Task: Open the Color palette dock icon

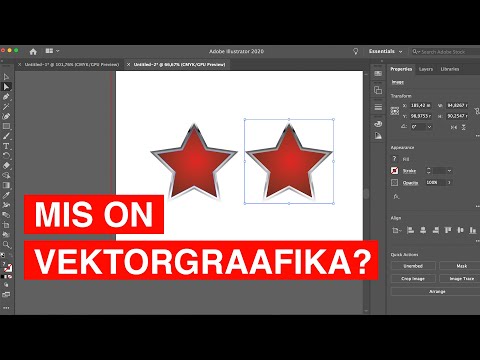Action: pos(378,124)
